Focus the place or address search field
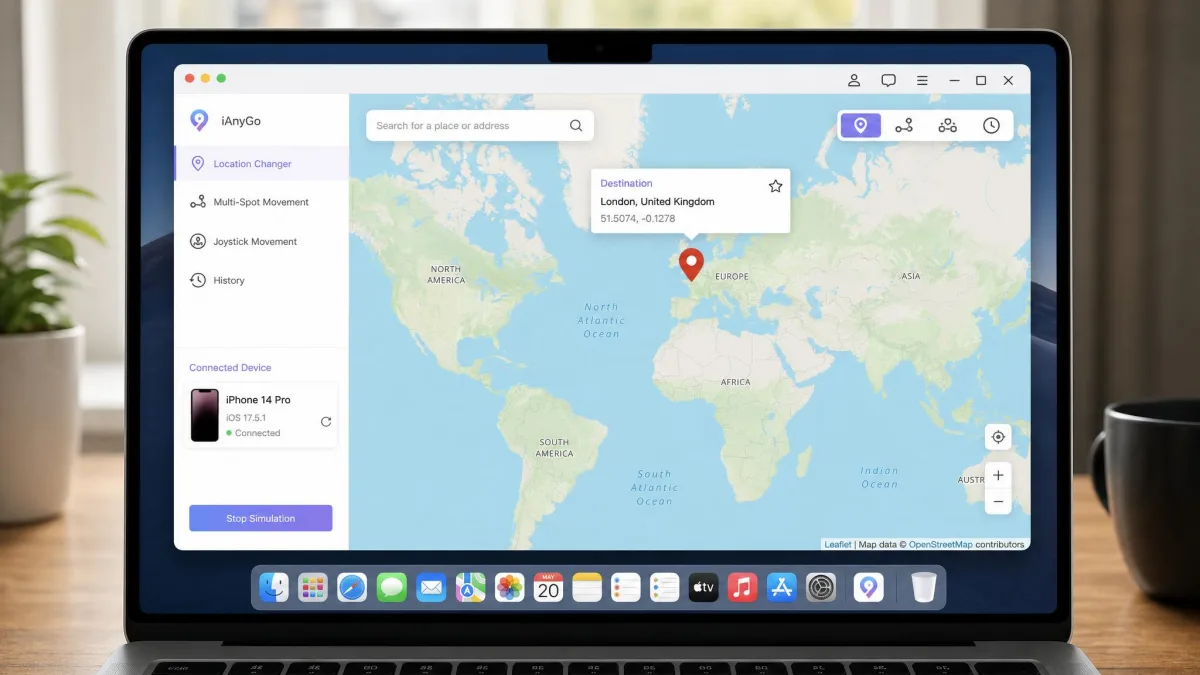1200x675 pixels. click(x=480, y=126)
